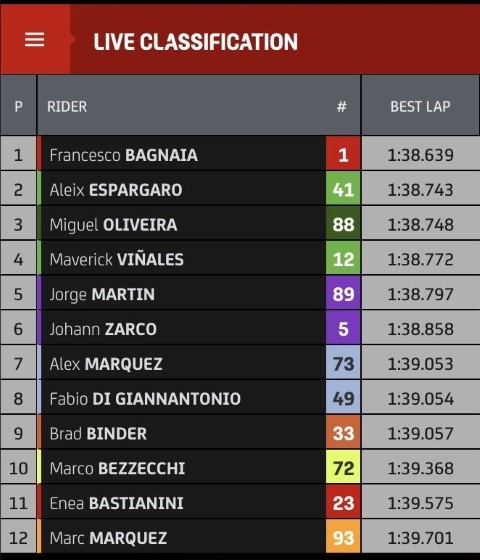Click the LIVE CLASSIFICATION header title
This screenshot has width=480, height=560.
point(195,42)
